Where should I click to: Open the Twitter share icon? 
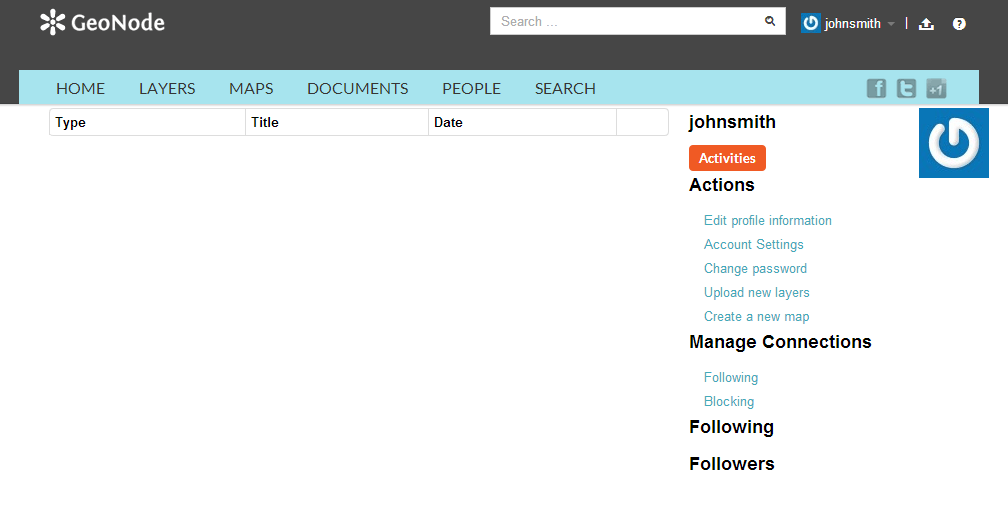coord(906,88)
